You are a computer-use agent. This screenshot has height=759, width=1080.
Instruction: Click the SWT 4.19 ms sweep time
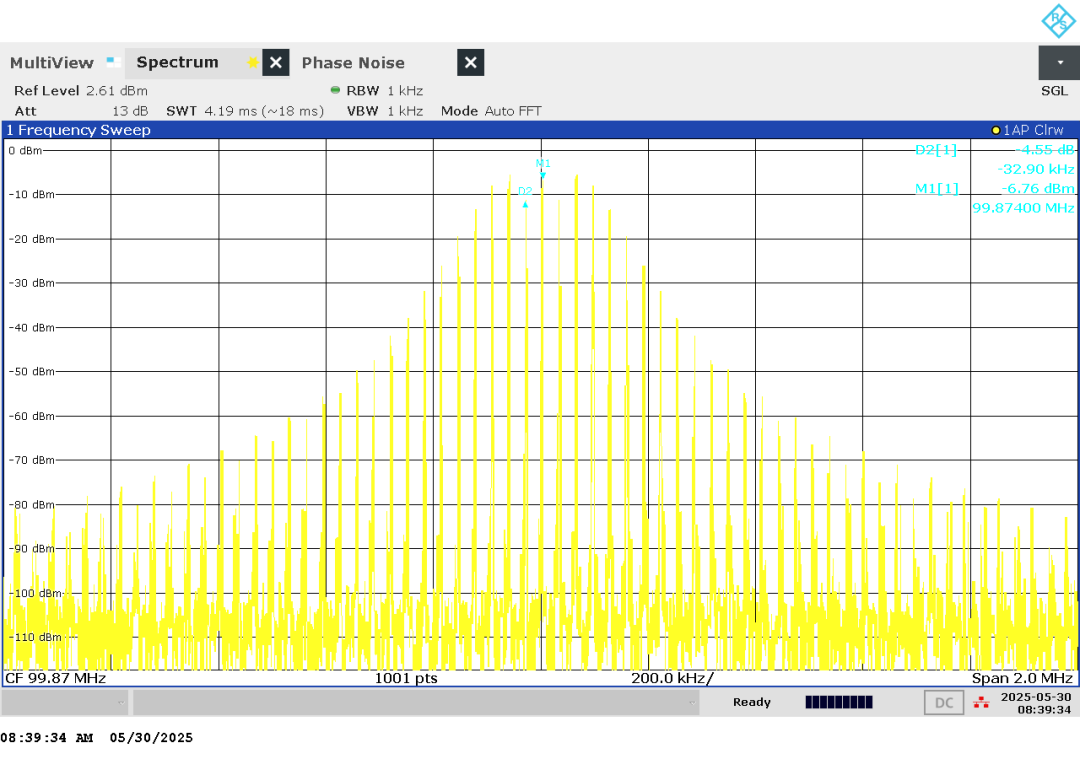tap(245, 111)
